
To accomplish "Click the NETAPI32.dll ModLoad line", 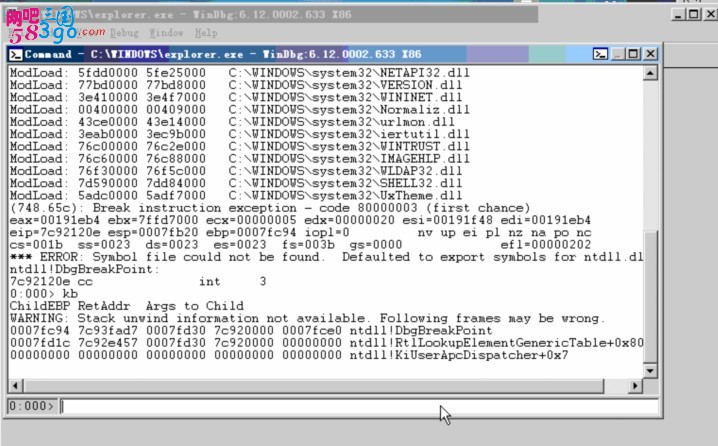I will (x=239, y=73).
